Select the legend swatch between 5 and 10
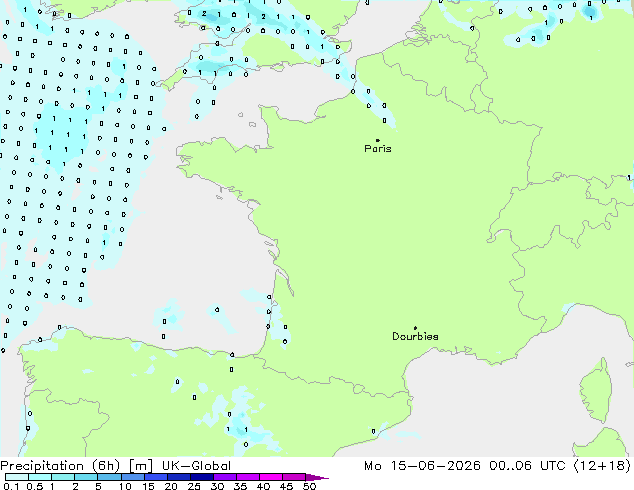This screenshot has width=634, height=490. 109,477
